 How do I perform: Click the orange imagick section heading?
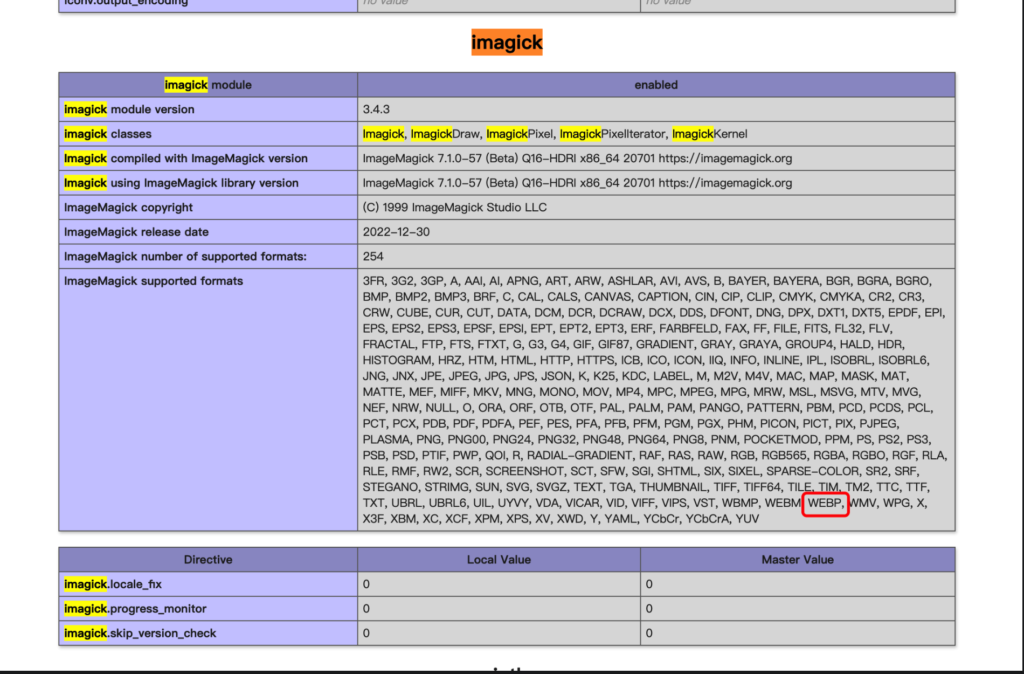pos(506,42)
